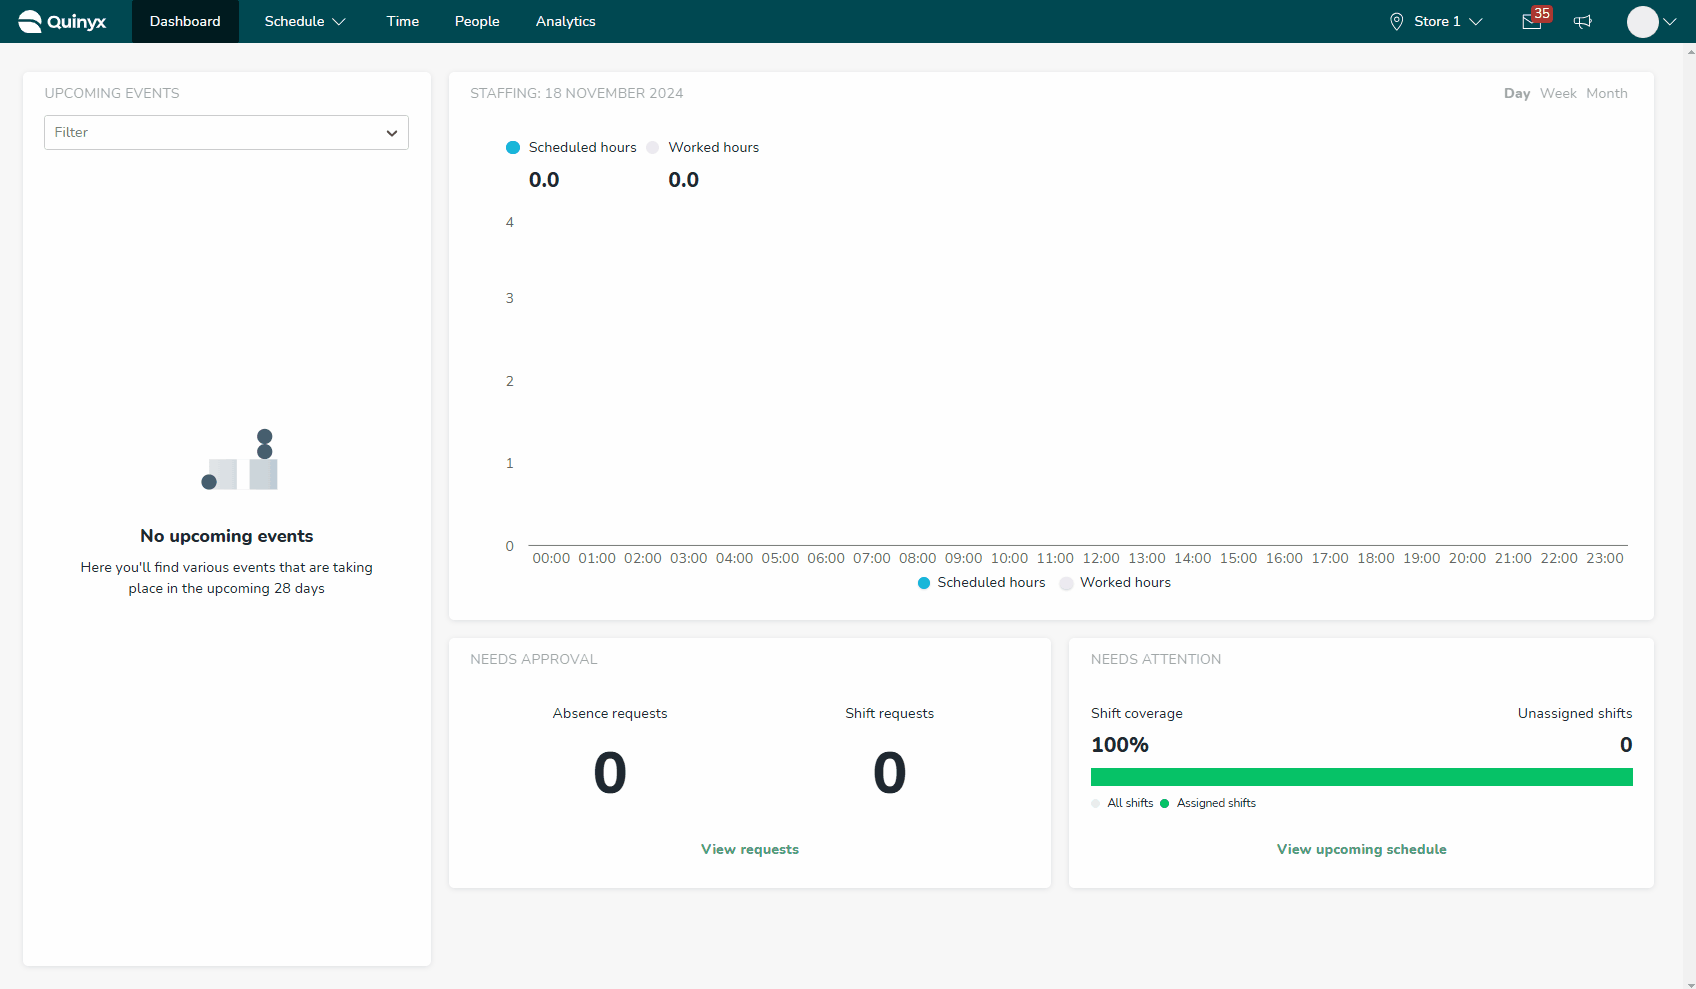Screen dimensions: 1696x989
Task: Toggle Worked hours legend below chart
Action: pyautogui.click(x=1115, y=582)
